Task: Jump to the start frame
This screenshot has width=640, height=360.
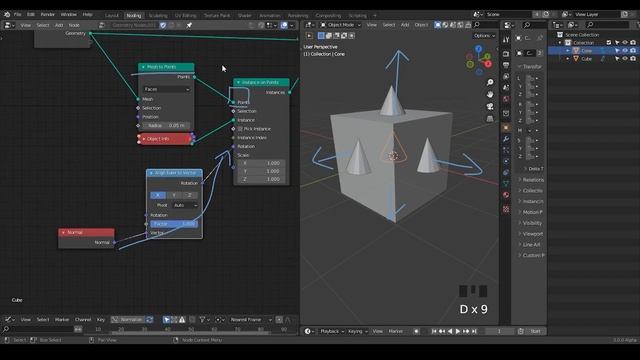Action: 434,331
